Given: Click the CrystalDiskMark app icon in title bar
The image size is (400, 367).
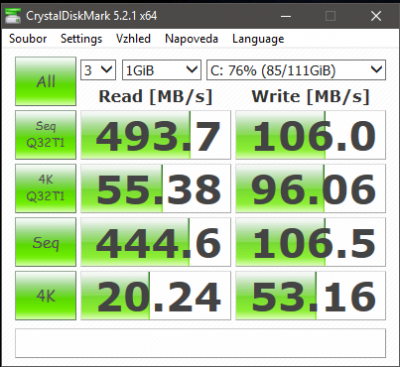Looking at the screenshot, I should [x=13, y=16].
